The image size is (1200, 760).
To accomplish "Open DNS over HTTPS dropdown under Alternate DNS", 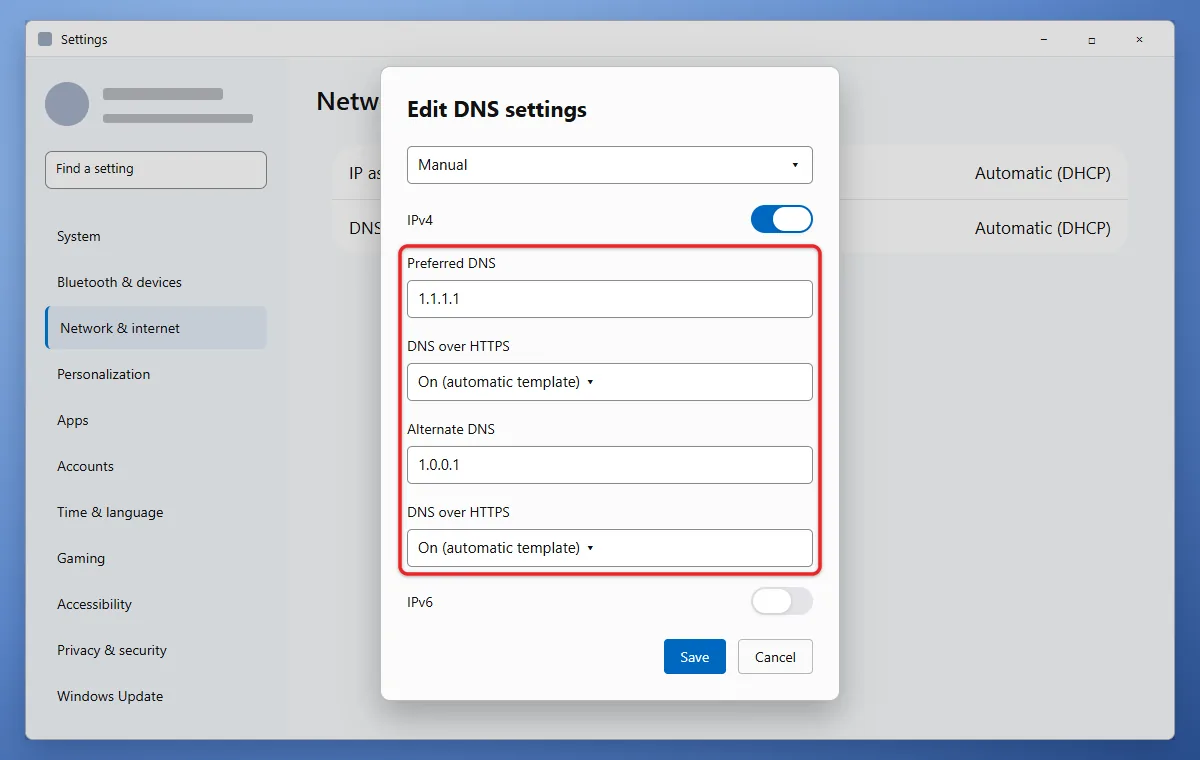I will coord(610,548).
